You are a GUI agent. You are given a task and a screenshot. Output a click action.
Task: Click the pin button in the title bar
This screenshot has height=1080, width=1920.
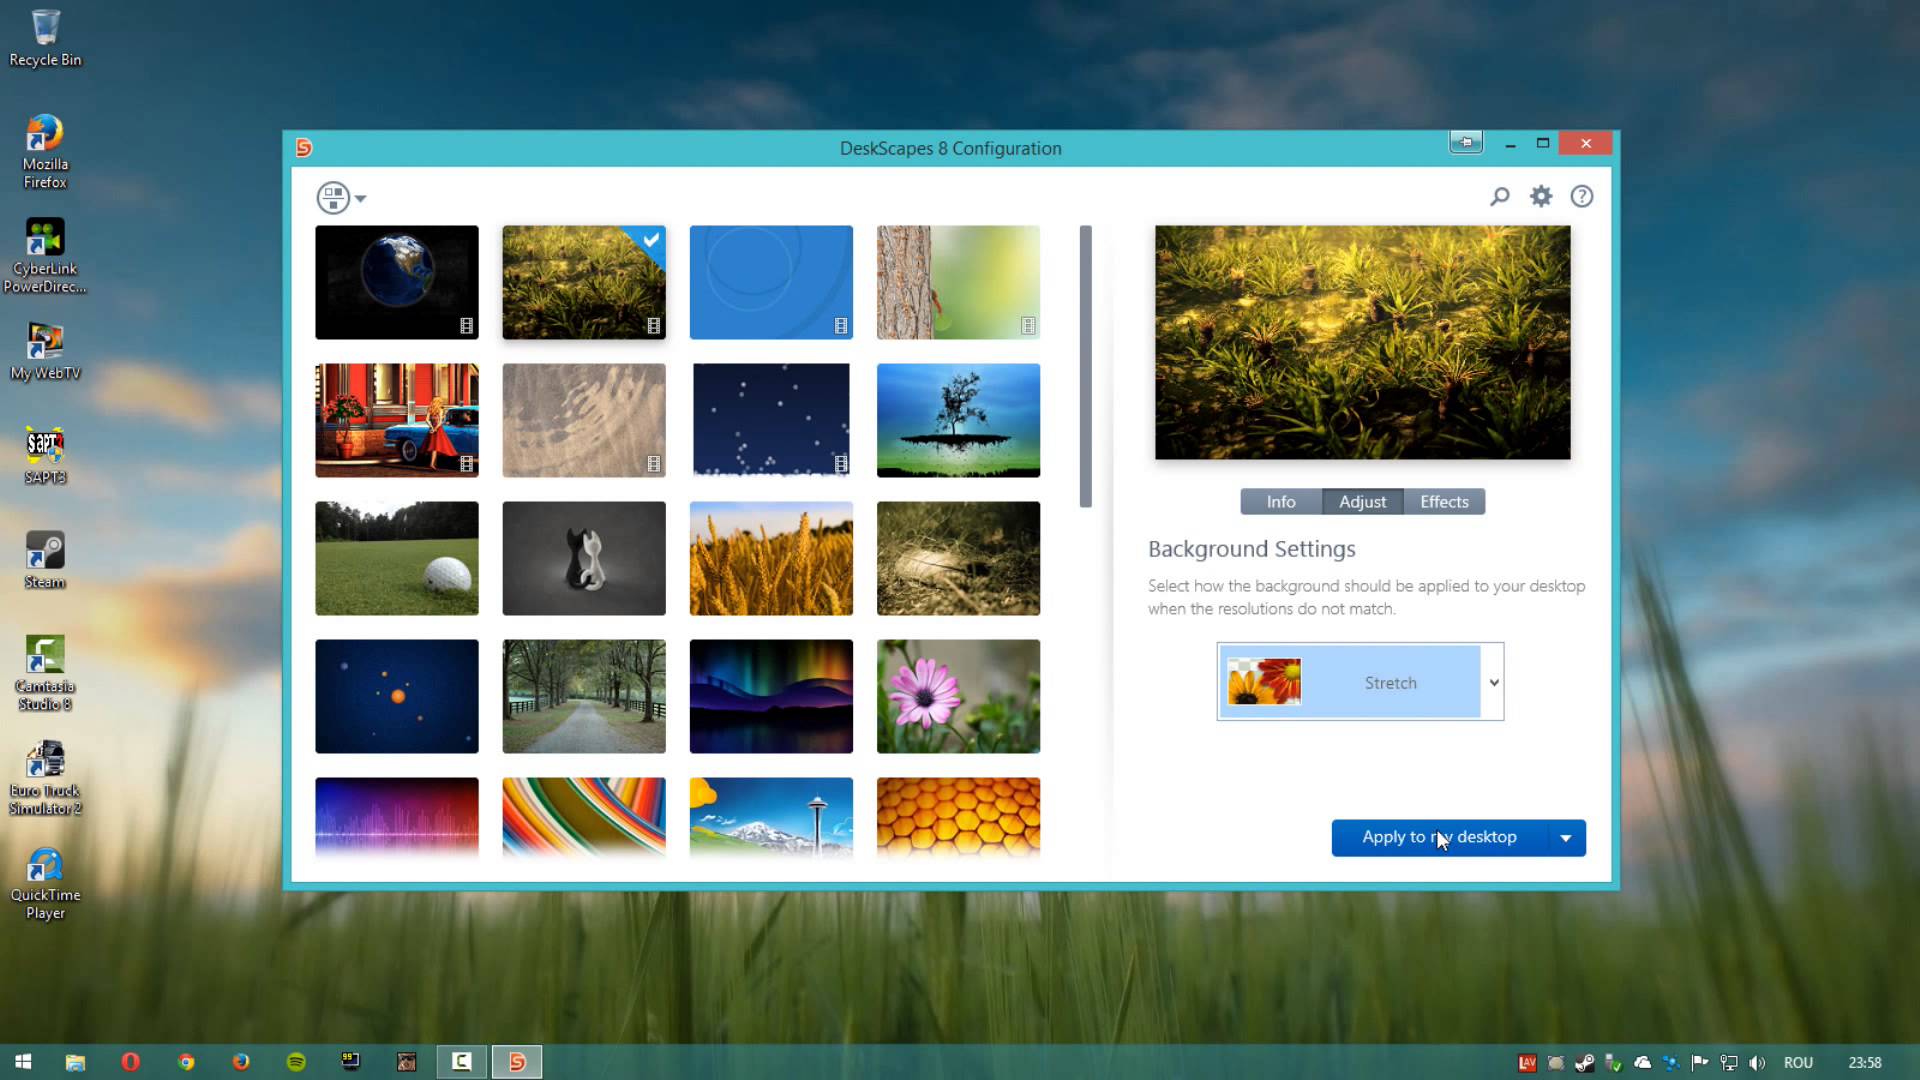(1466, 143)
